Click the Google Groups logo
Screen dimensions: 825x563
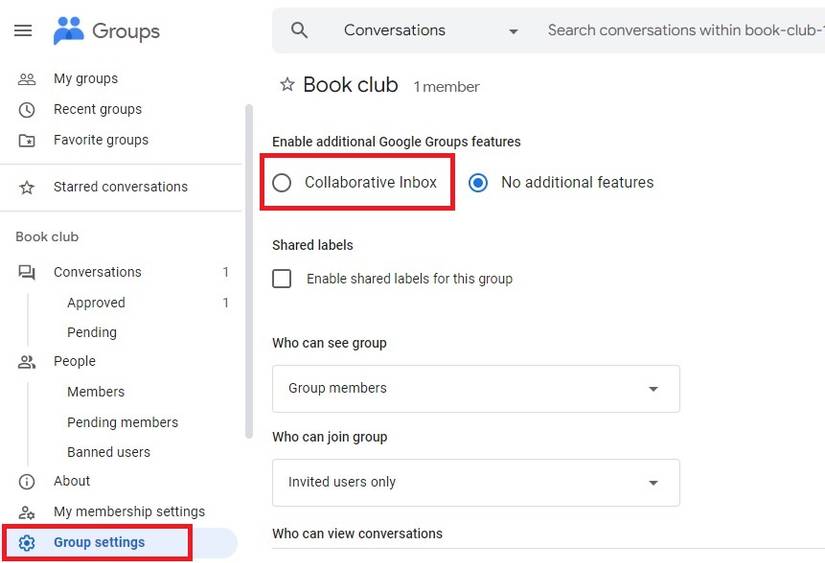click(69, 31)
